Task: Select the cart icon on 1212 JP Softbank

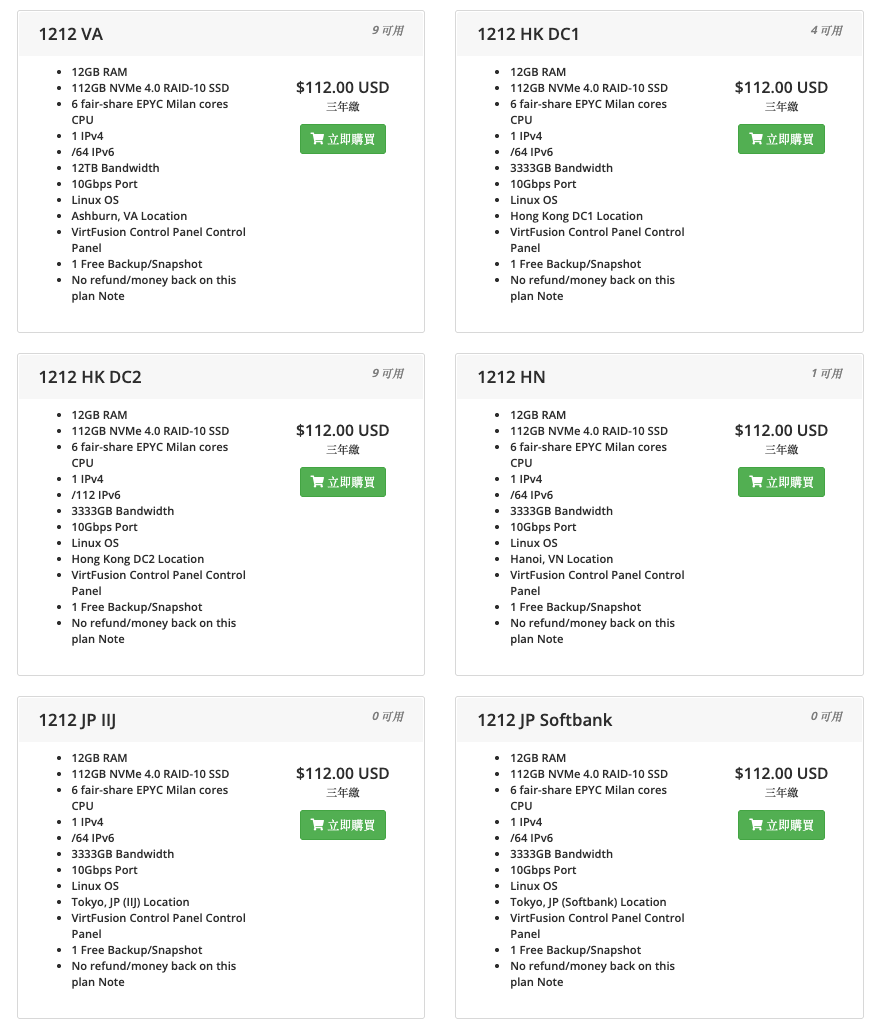Action: click(x=755, y=825)
